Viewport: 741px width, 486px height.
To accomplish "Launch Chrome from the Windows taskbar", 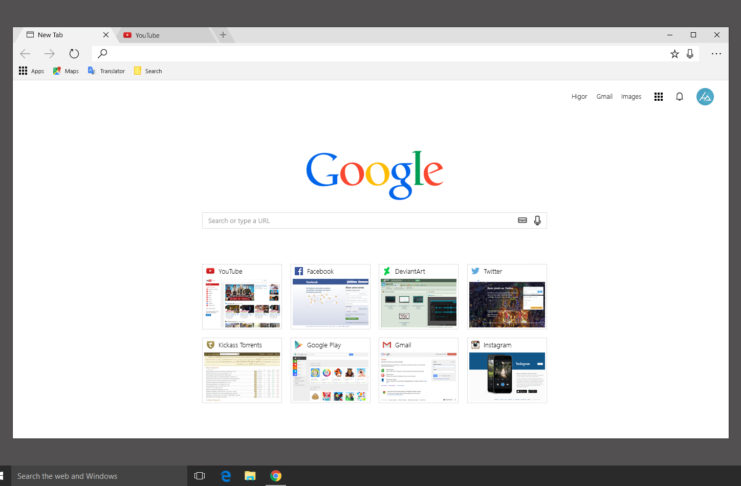I will click(275, 476).
